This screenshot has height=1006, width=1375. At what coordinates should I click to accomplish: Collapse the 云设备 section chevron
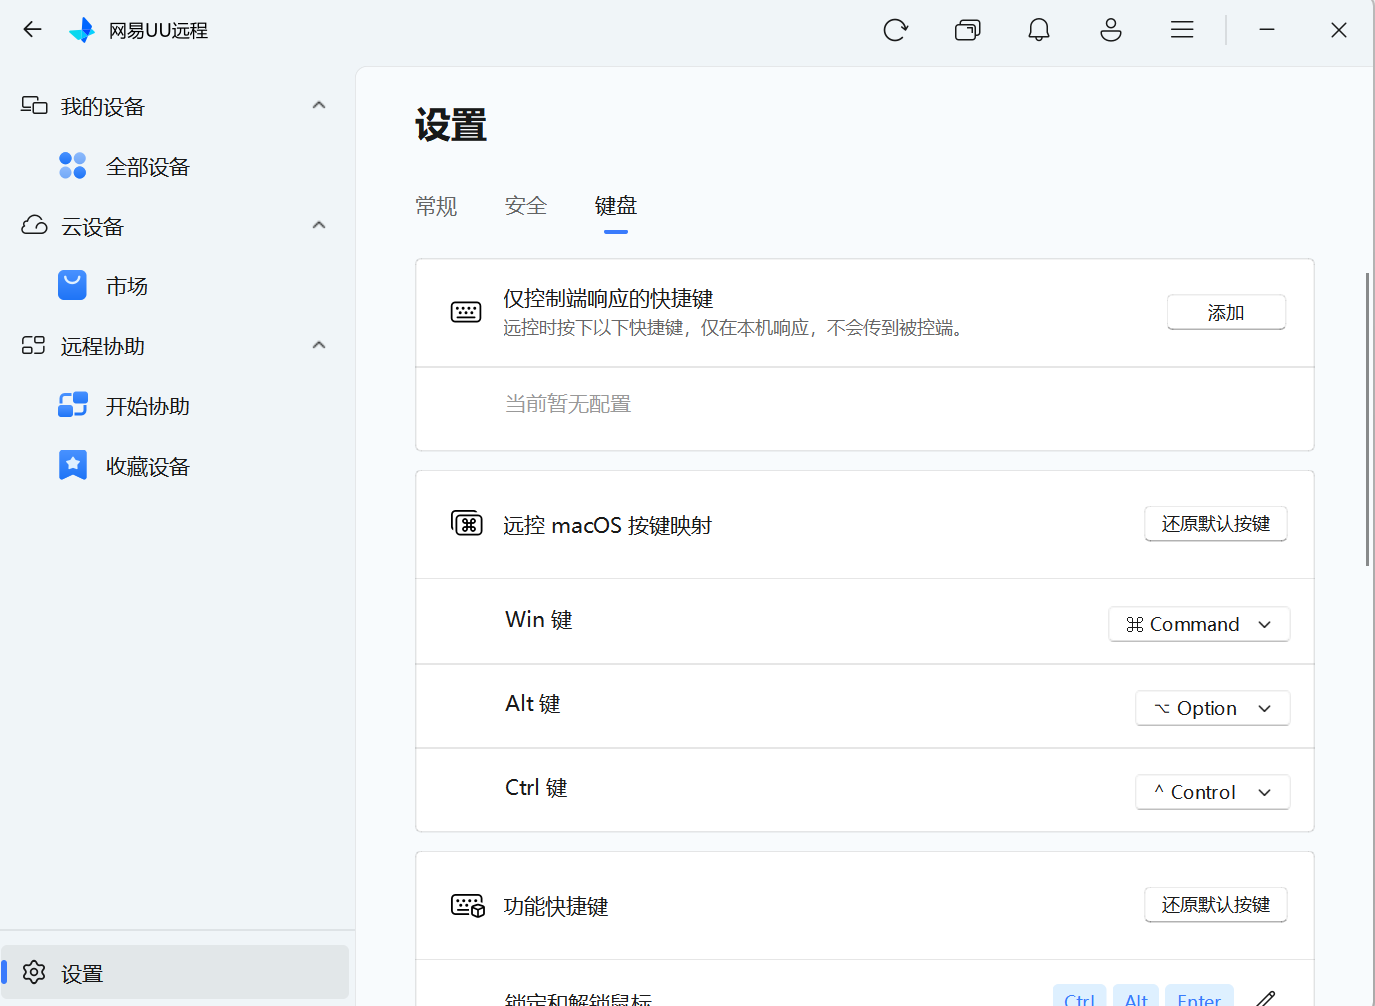click(x=319, y=225)
